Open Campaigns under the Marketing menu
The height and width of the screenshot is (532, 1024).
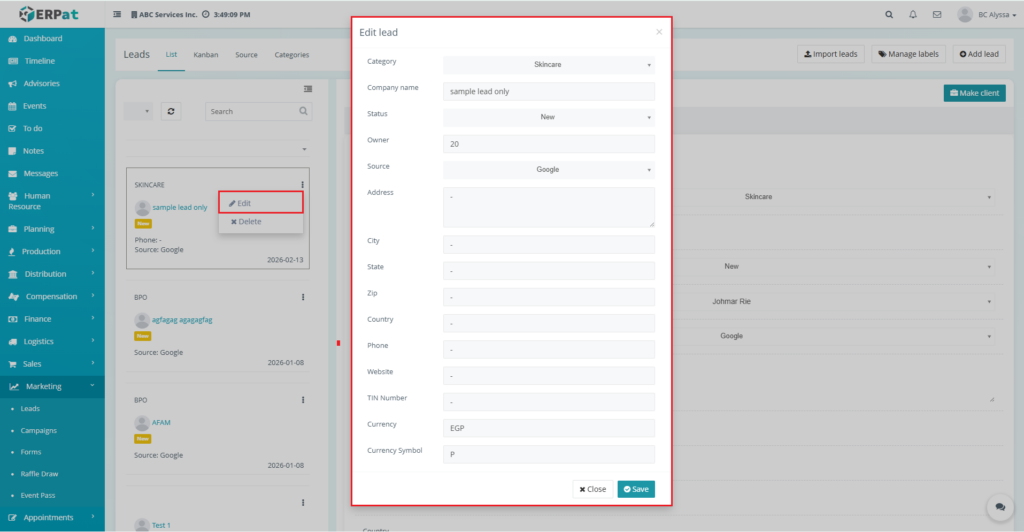point(39,431)
